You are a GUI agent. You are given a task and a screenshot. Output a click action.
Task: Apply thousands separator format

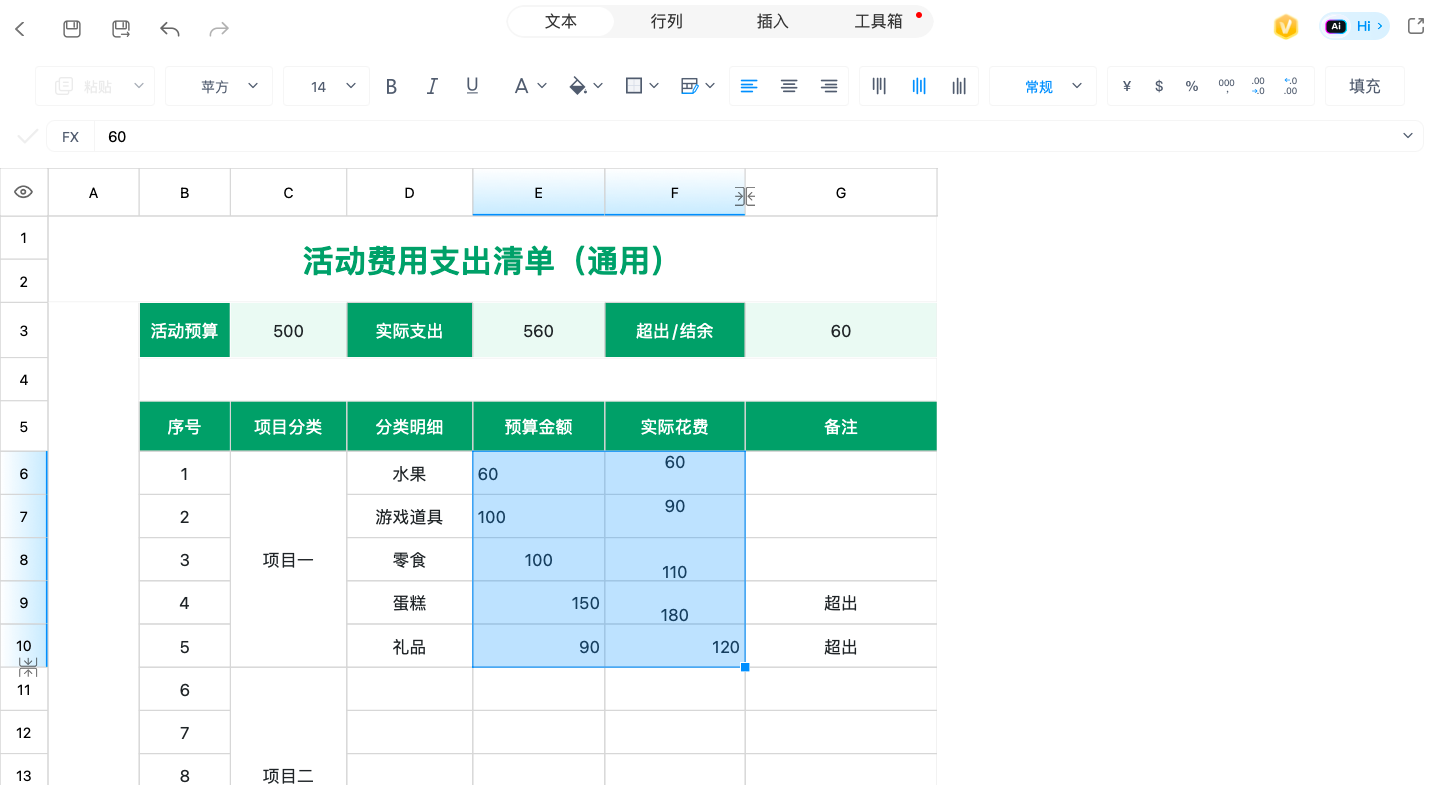[1226, 87]
